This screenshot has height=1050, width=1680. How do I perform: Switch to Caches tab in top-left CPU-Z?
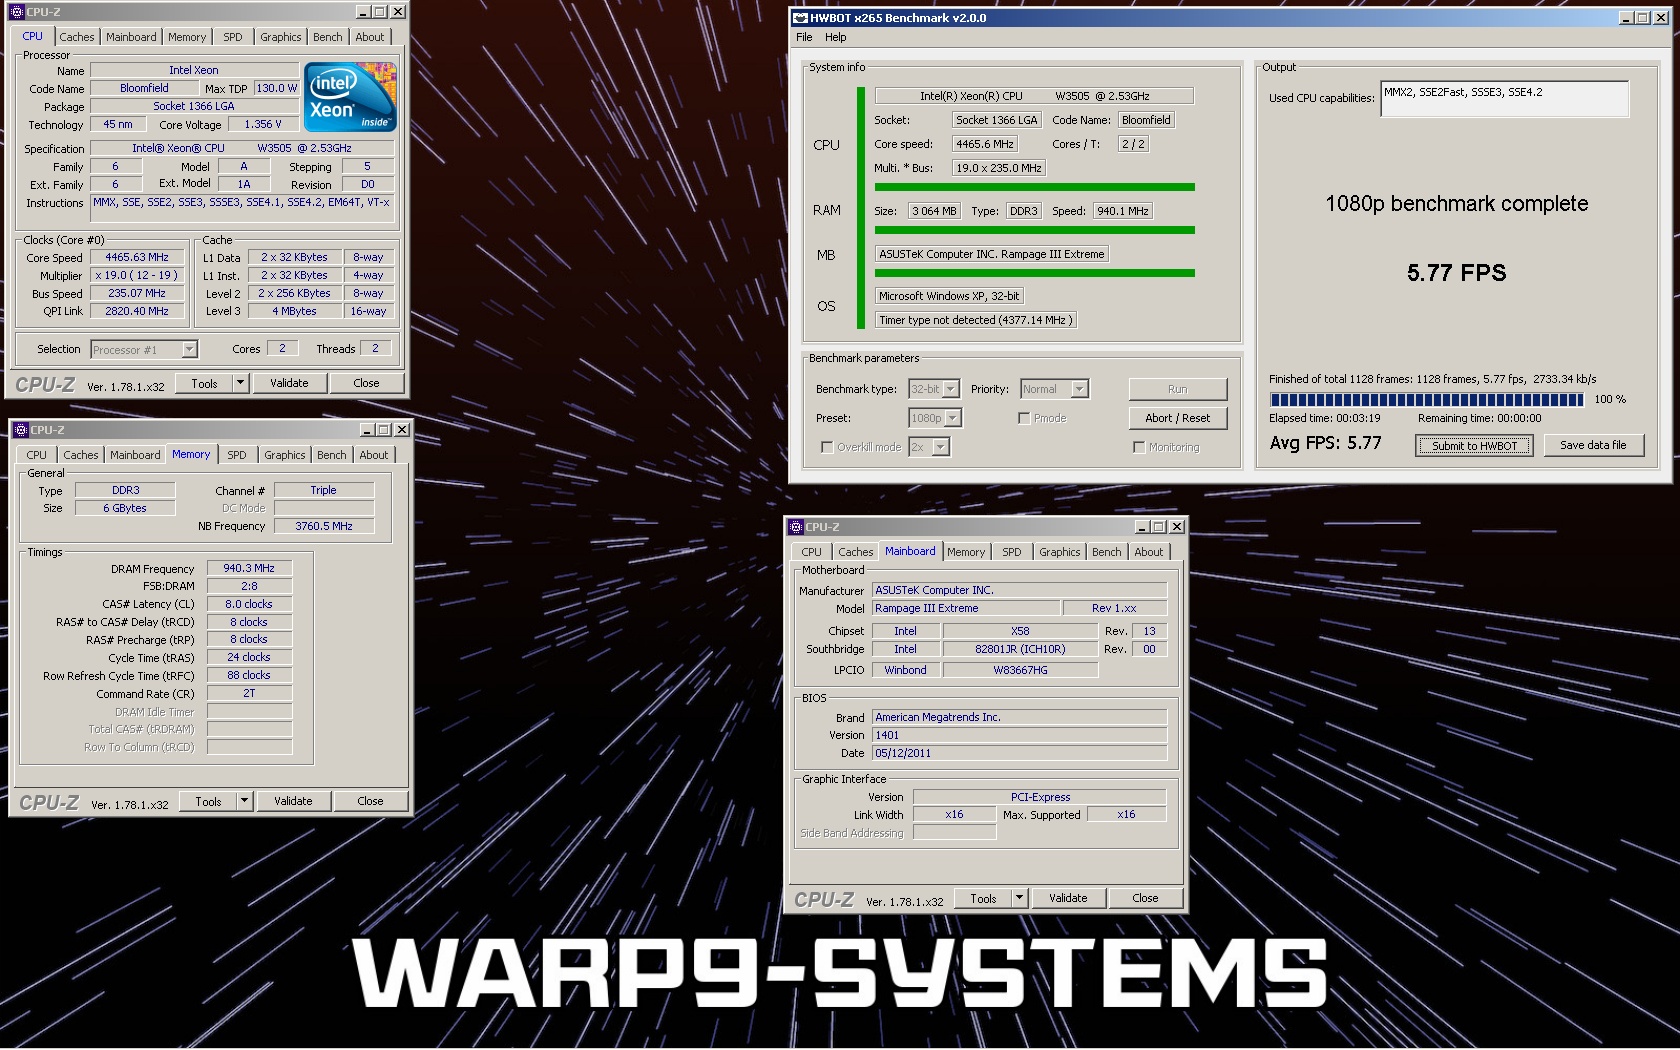pyautogui.click(x=76, y=37)
